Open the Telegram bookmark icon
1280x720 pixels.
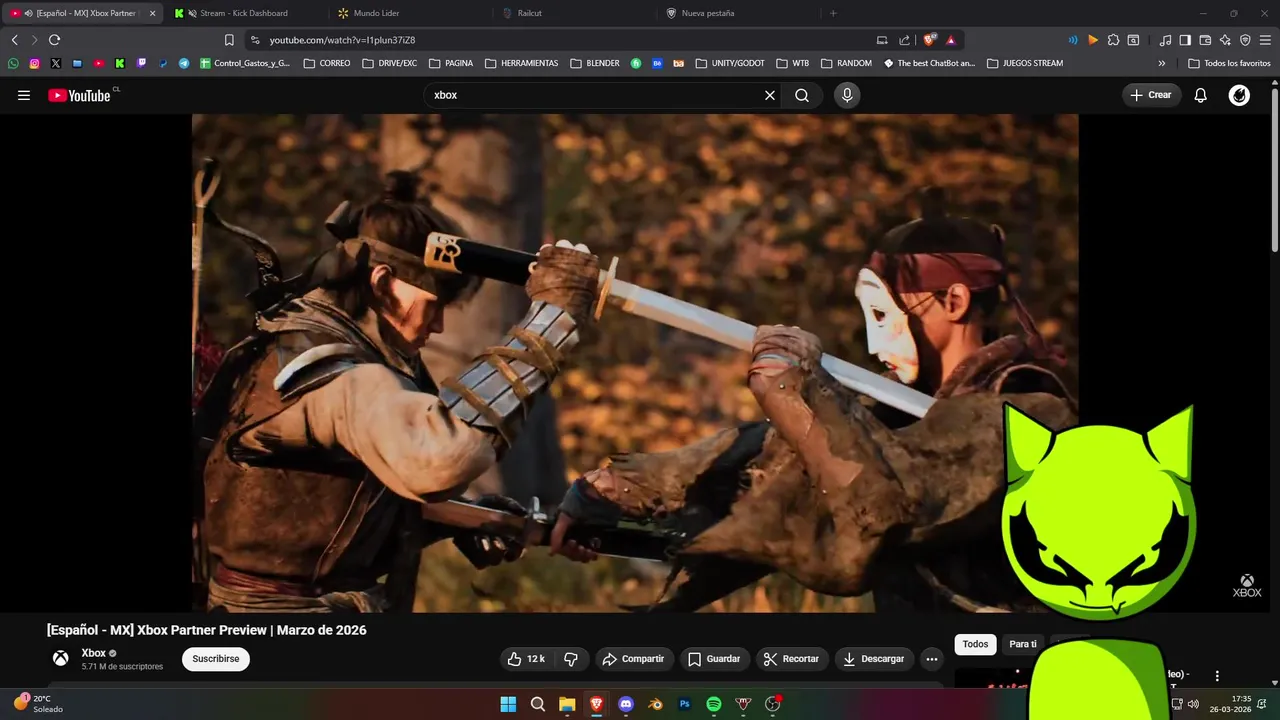[x=184, y=63]
